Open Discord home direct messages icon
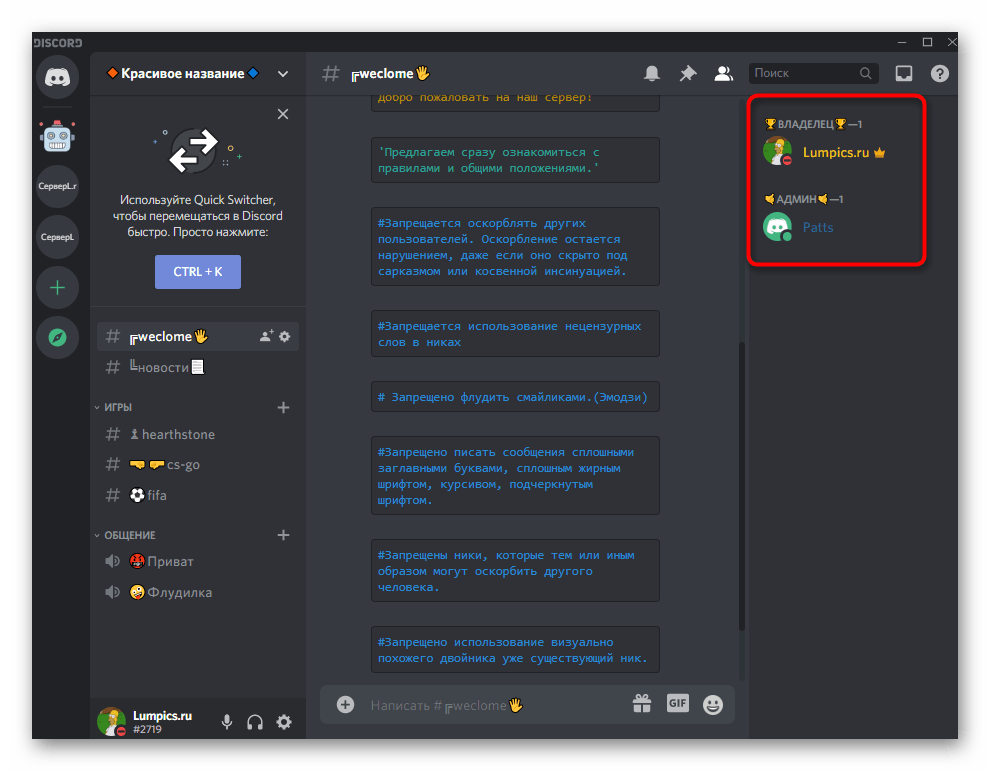This screenshot has height=771, width=990. 57,78
